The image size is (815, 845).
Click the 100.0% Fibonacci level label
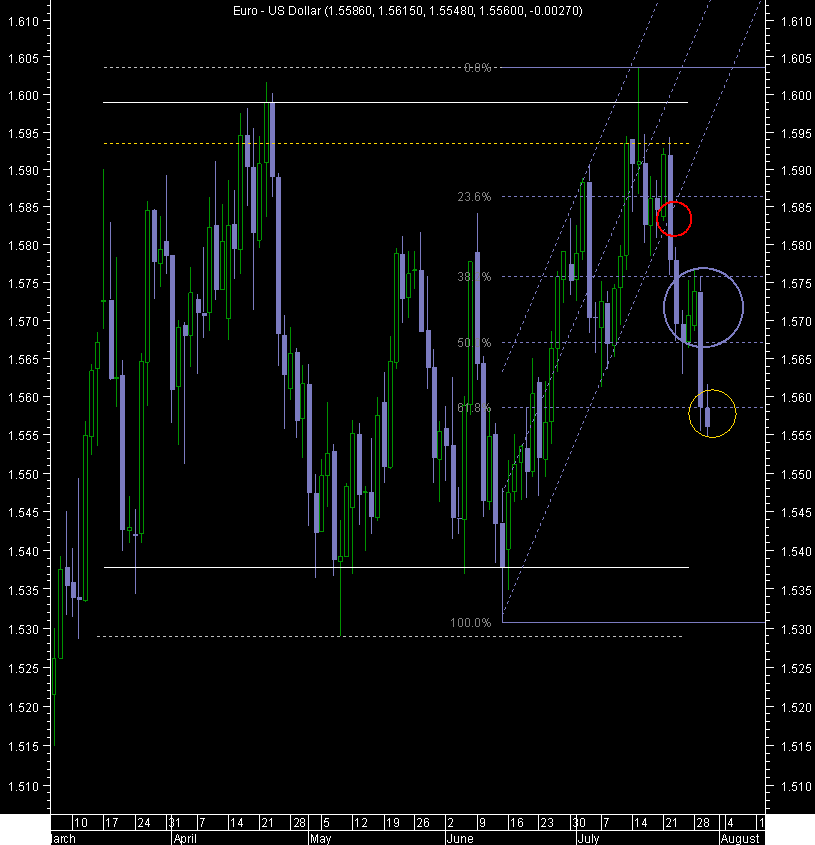(x=471, y=623)
